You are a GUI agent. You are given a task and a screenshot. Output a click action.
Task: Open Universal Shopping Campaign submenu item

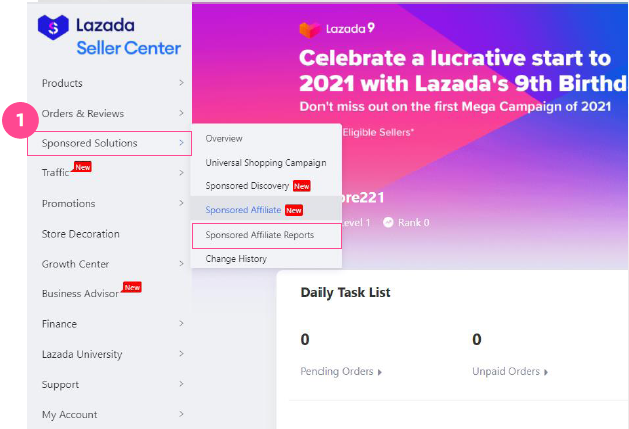266,163
